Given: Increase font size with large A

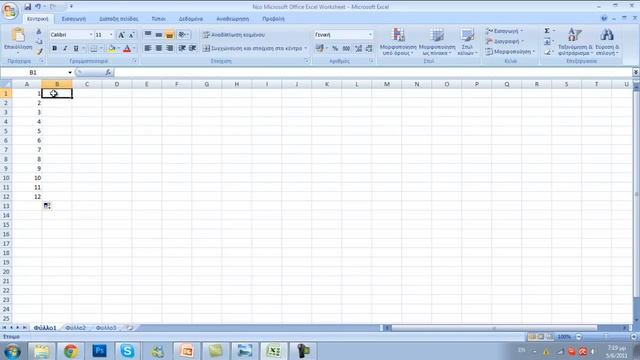Looking at the screenshot, I should coord(121,35).
